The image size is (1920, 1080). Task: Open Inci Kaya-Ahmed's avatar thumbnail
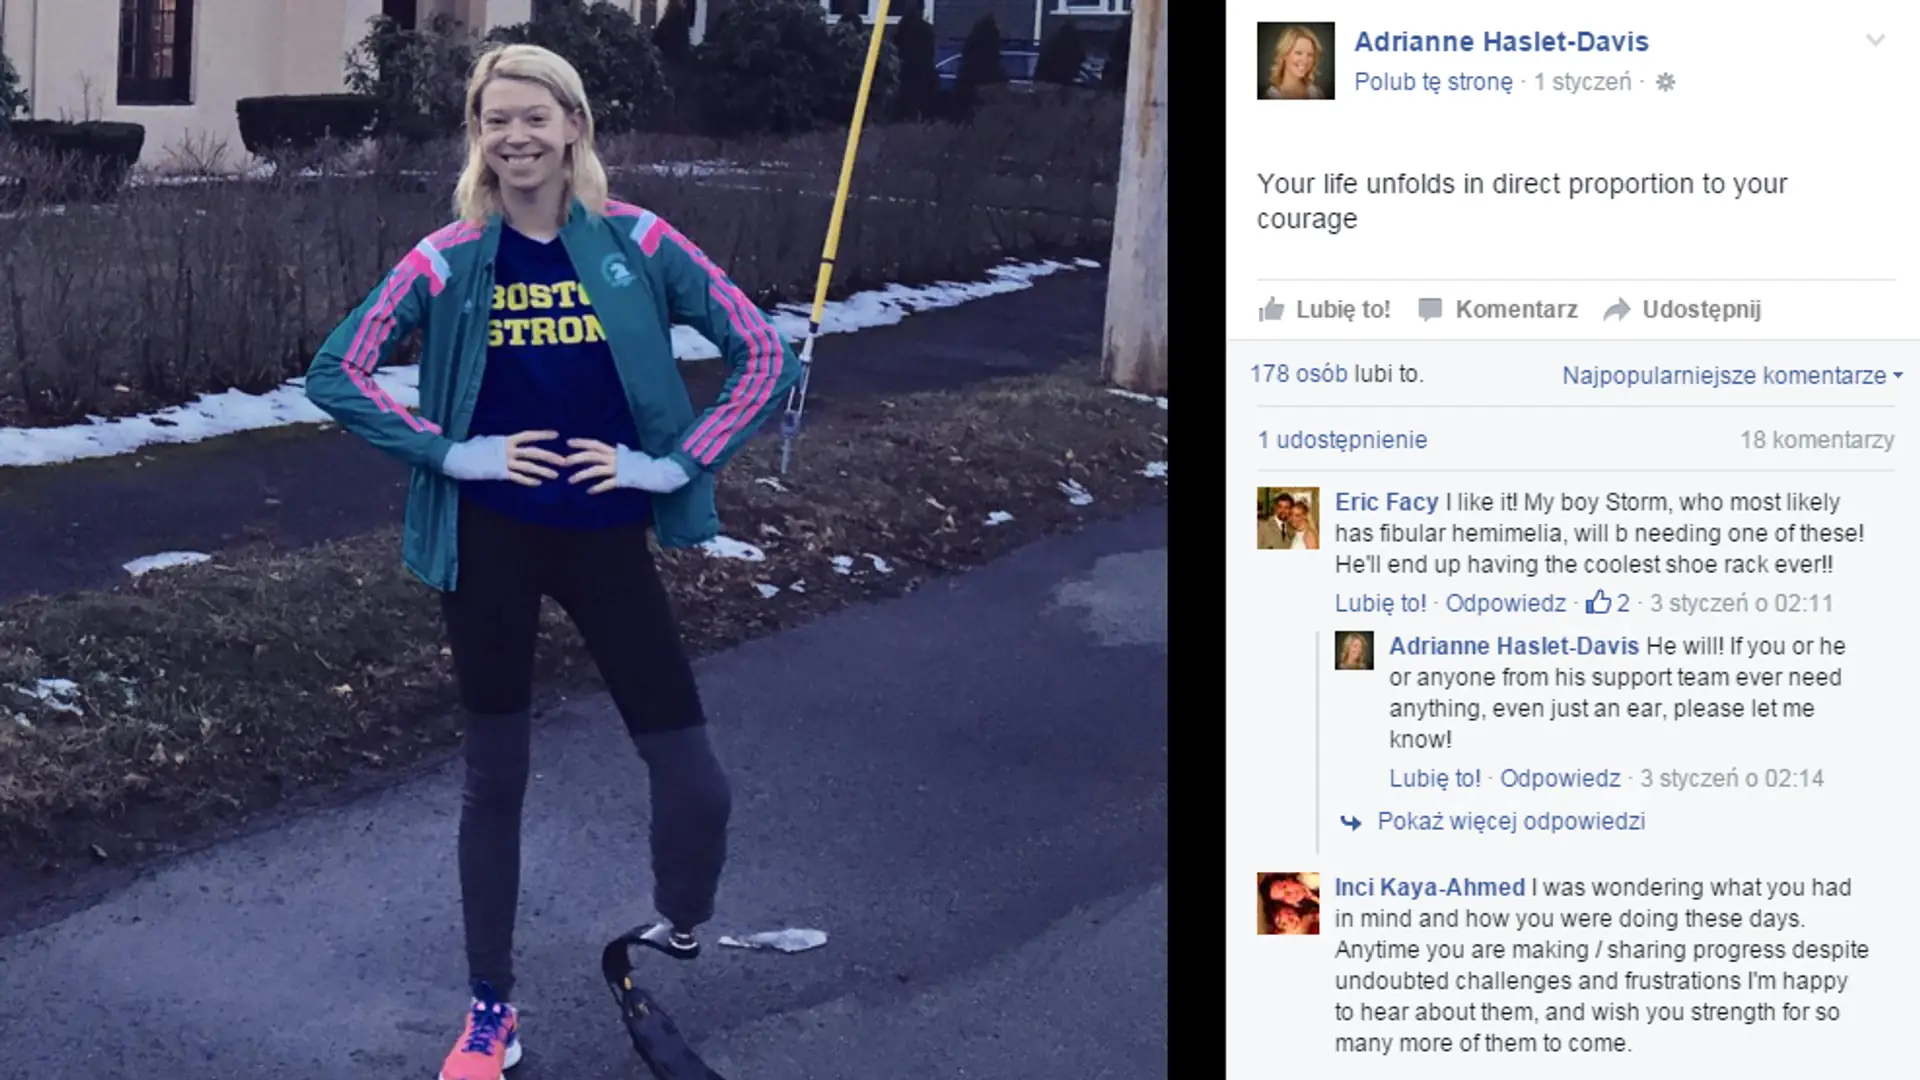click(x=1288, y=903)
